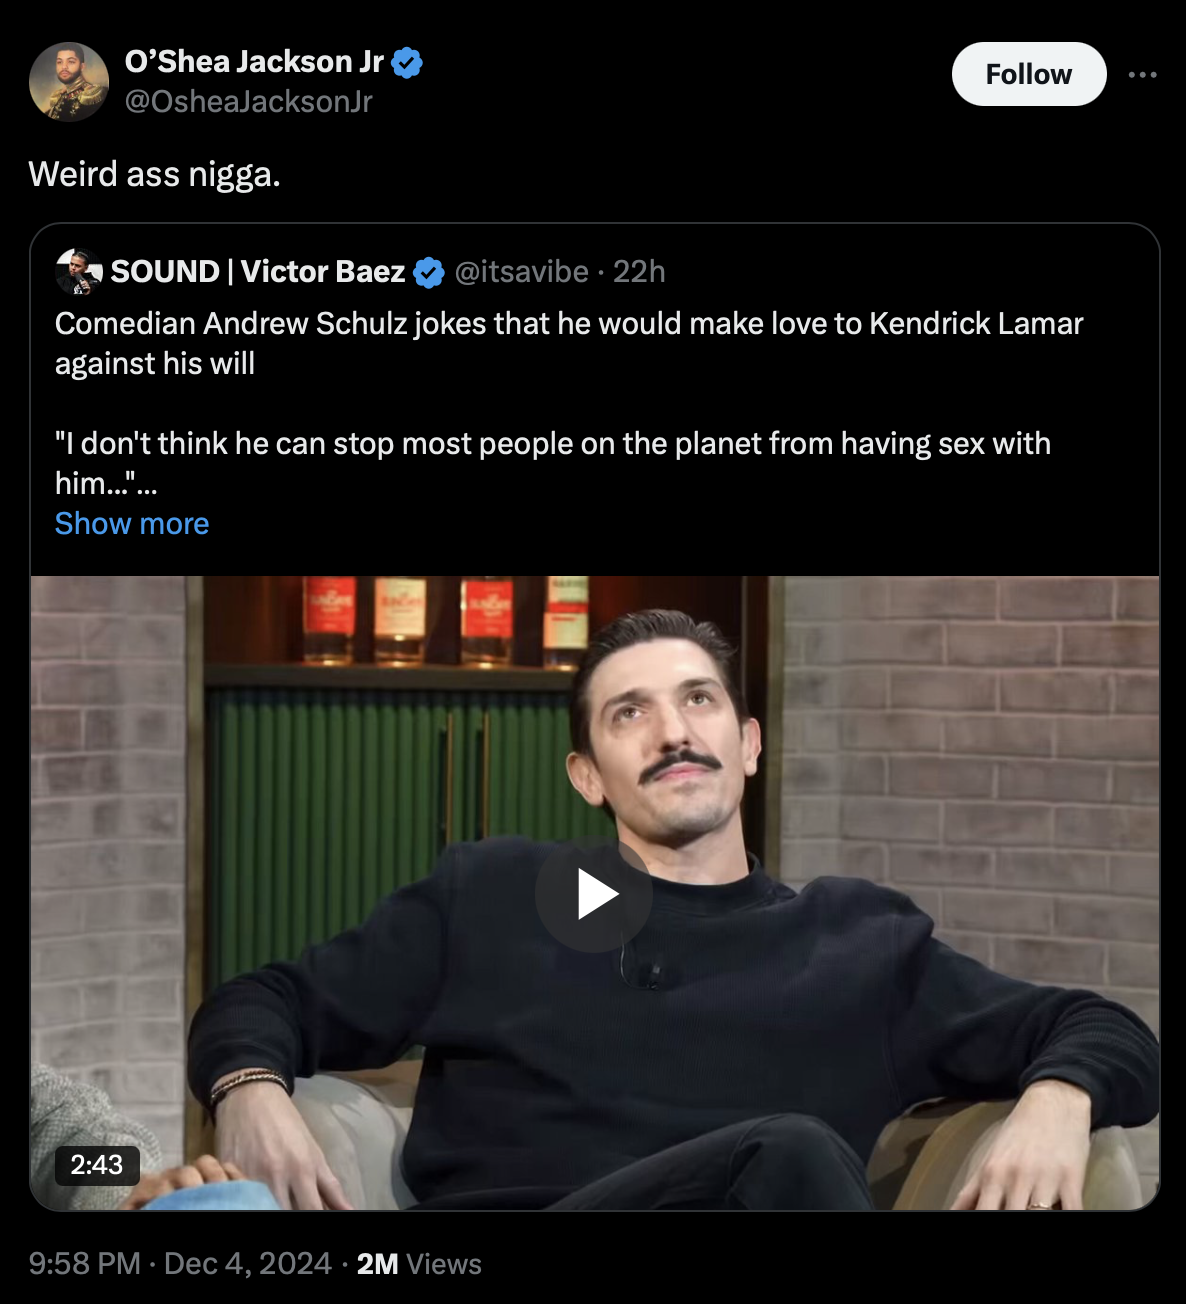Screen dimensions: 1186x1304
Task: Click verified badge beside O'Shea Jackson Jr
Action: 407,63
